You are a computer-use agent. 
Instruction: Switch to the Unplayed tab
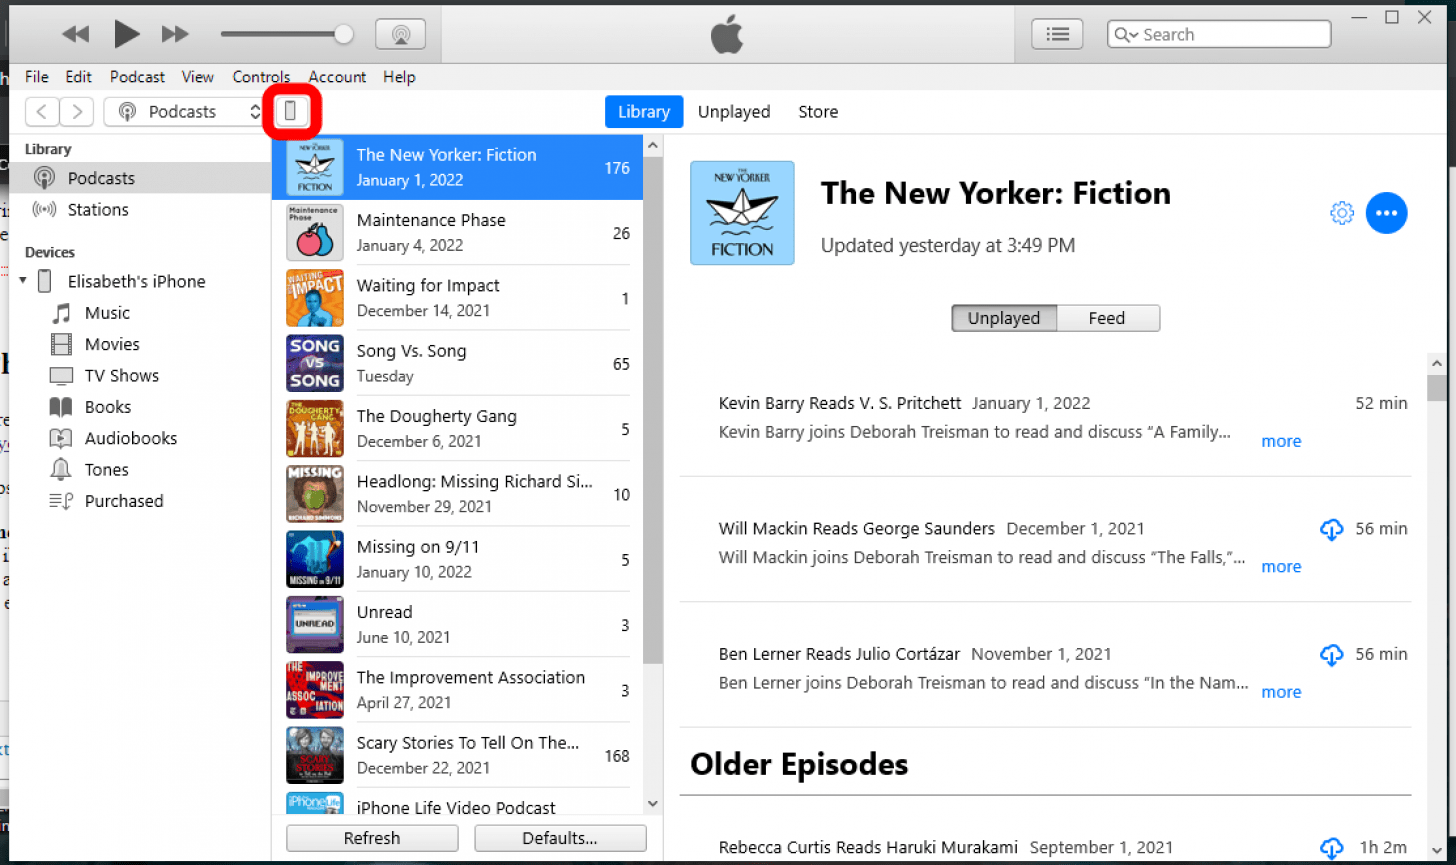tap(734, 112)
